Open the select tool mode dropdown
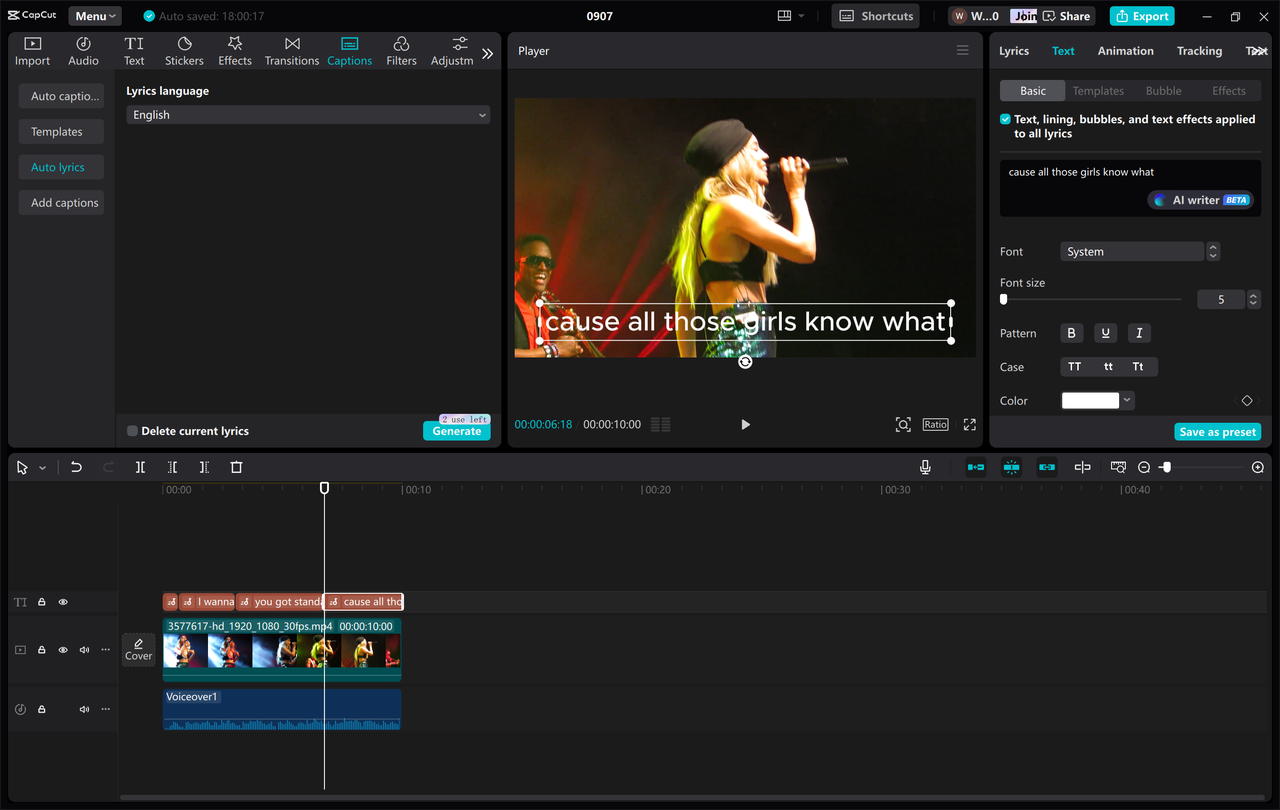 [42, 468]
